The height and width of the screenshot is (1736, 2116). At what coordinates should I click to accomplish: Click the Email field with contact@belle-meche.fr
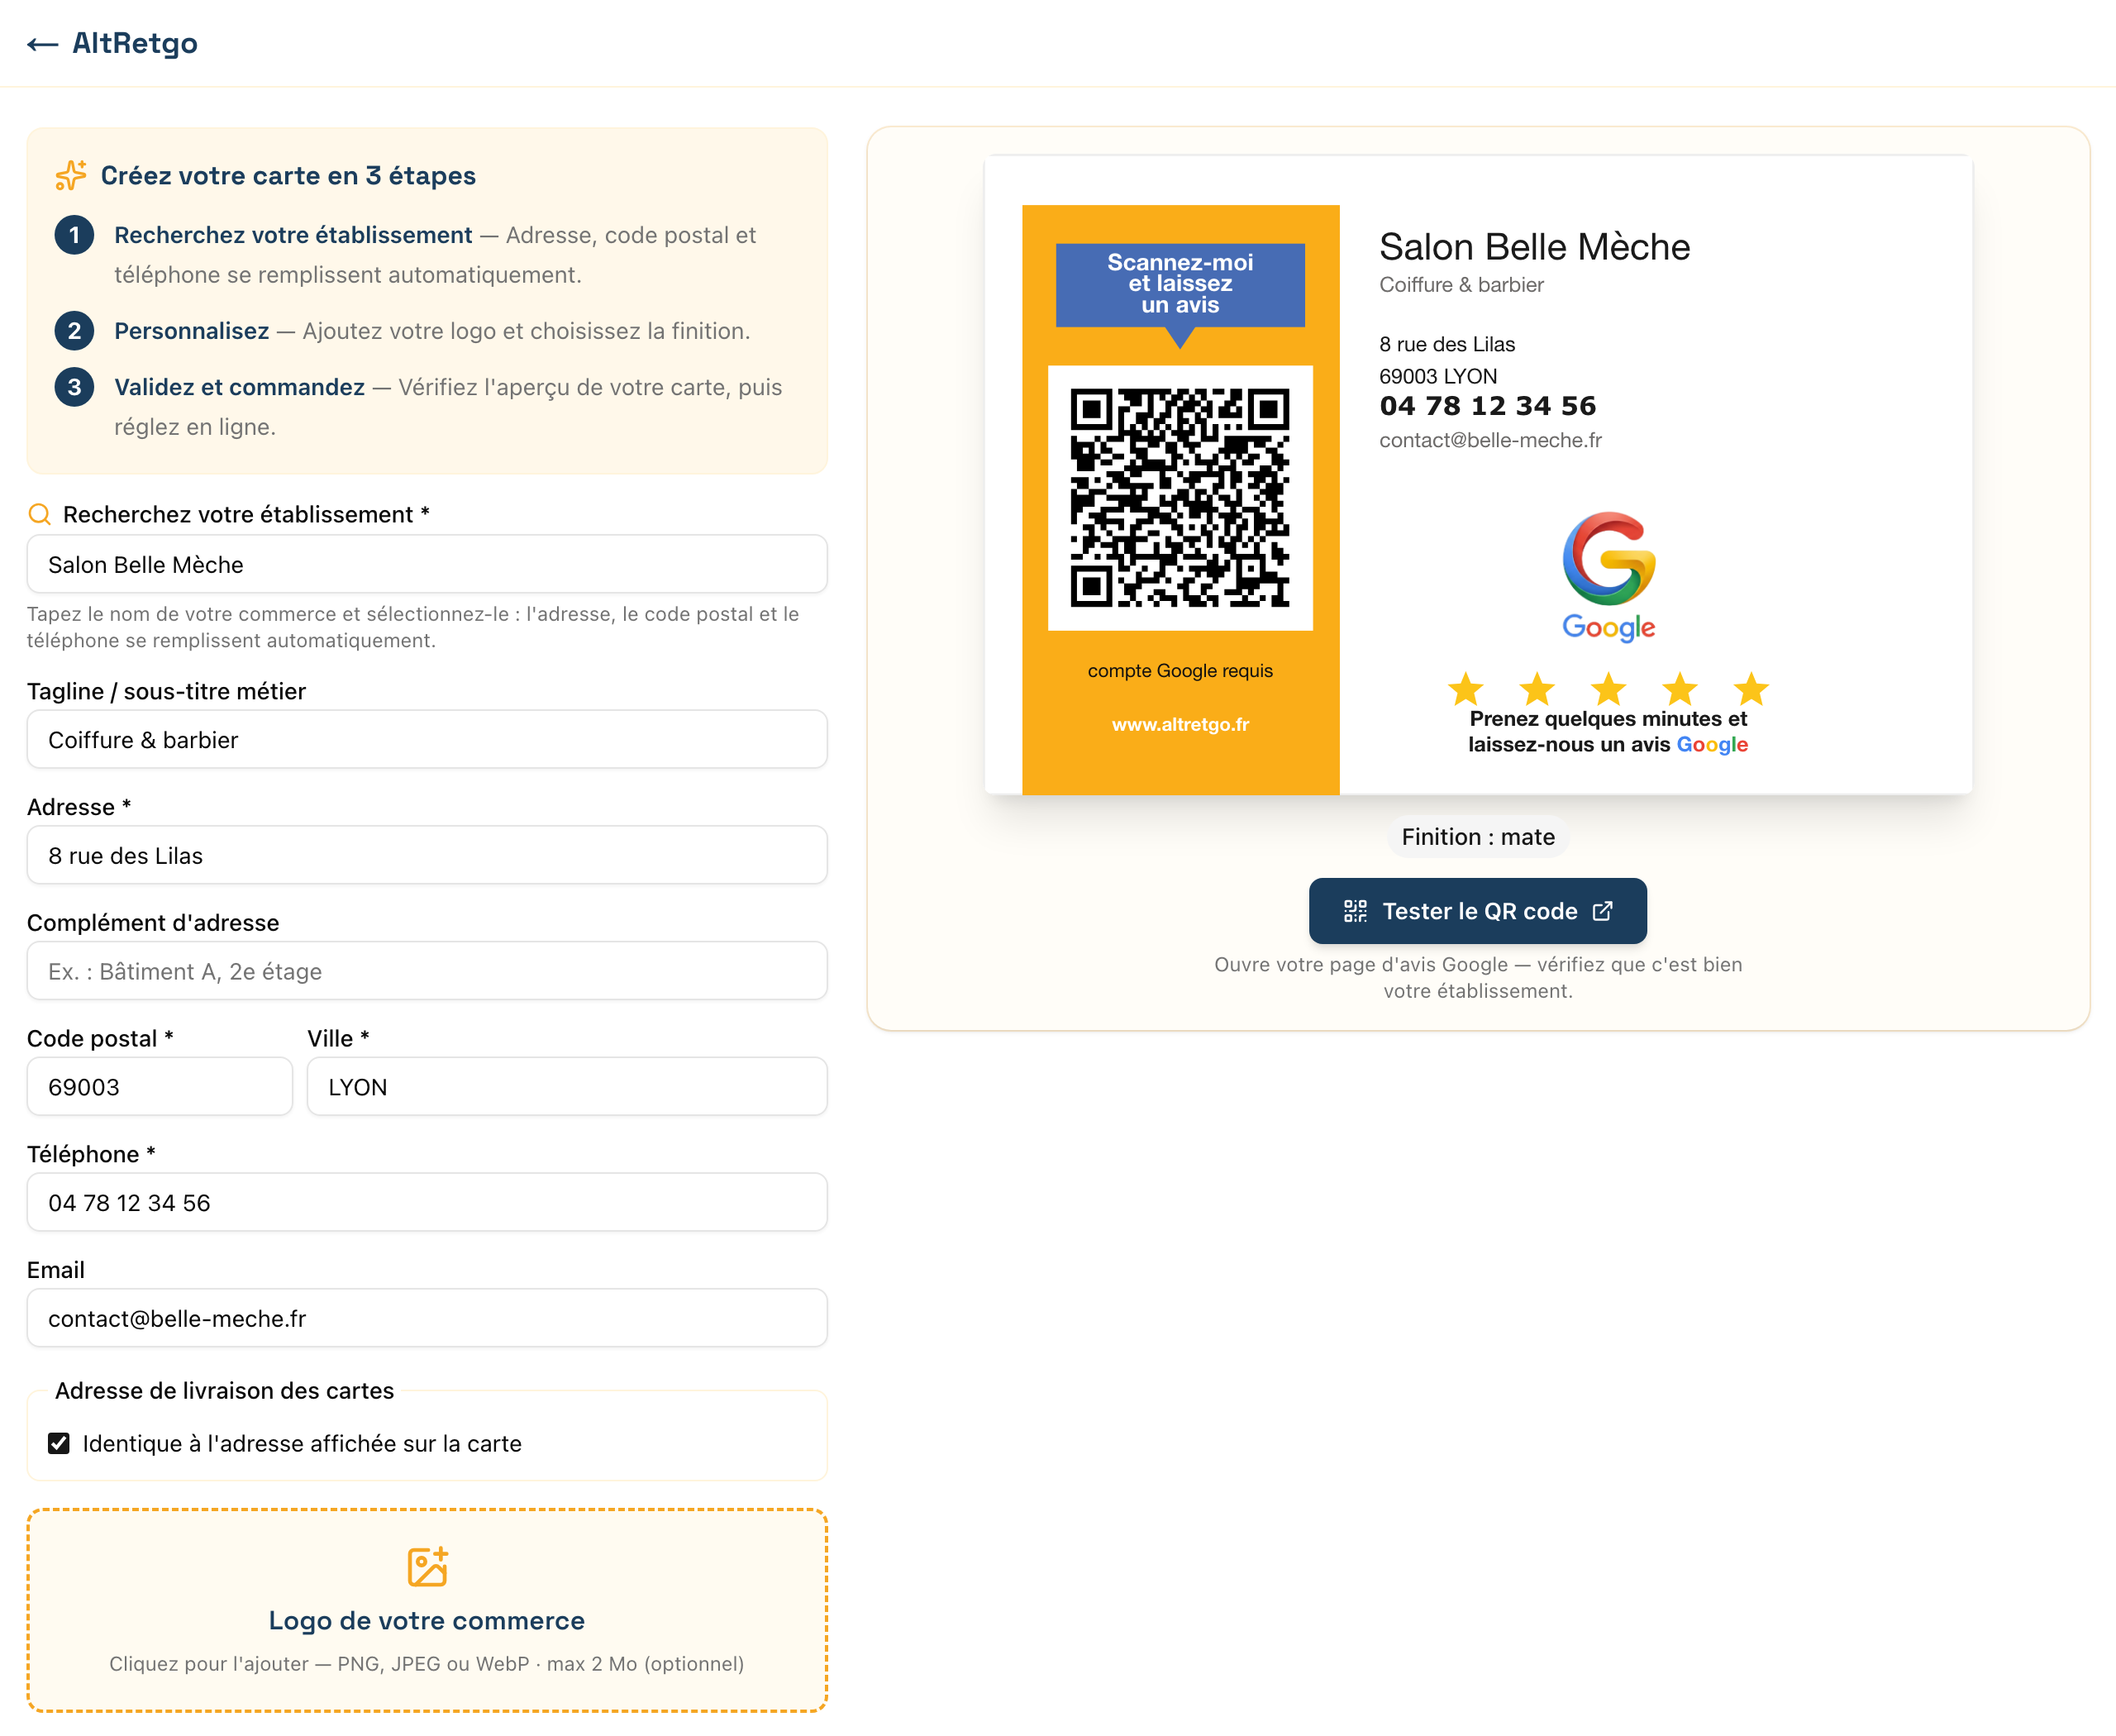[x=427, y=1318]
